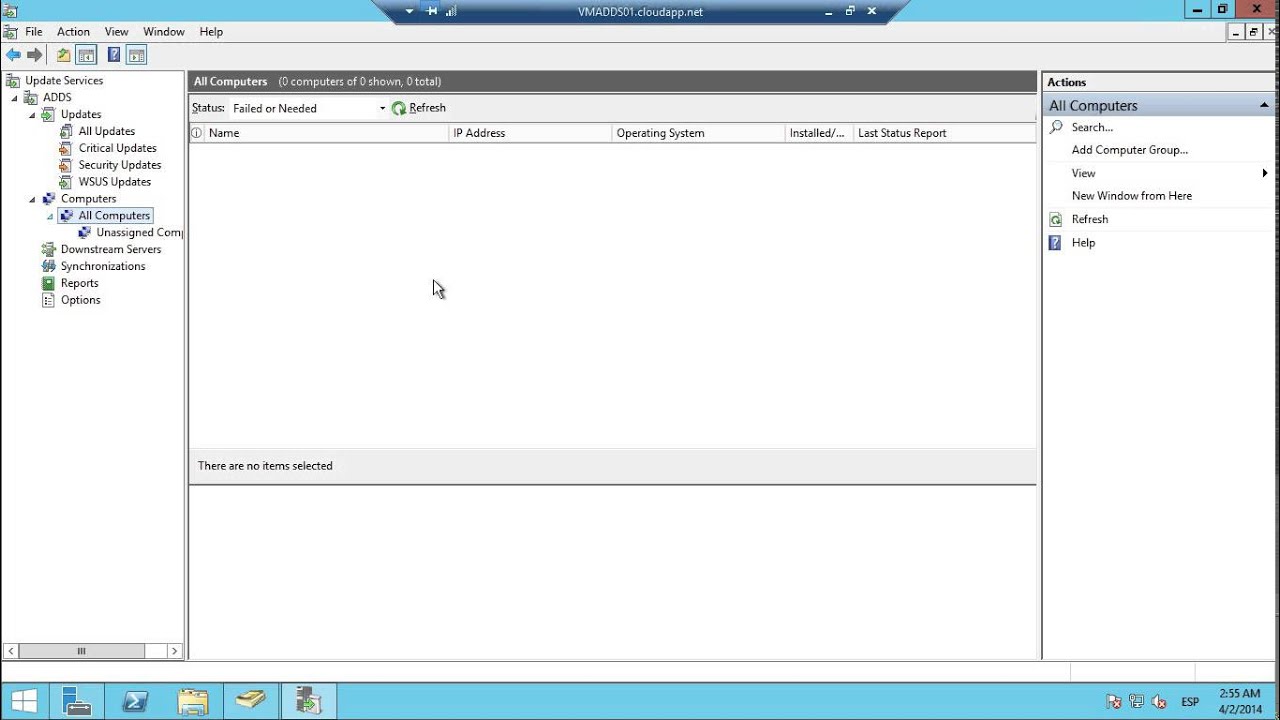Open the Help menu
The width and height of the screenshot is (1280, 720).
pos(211,32)
